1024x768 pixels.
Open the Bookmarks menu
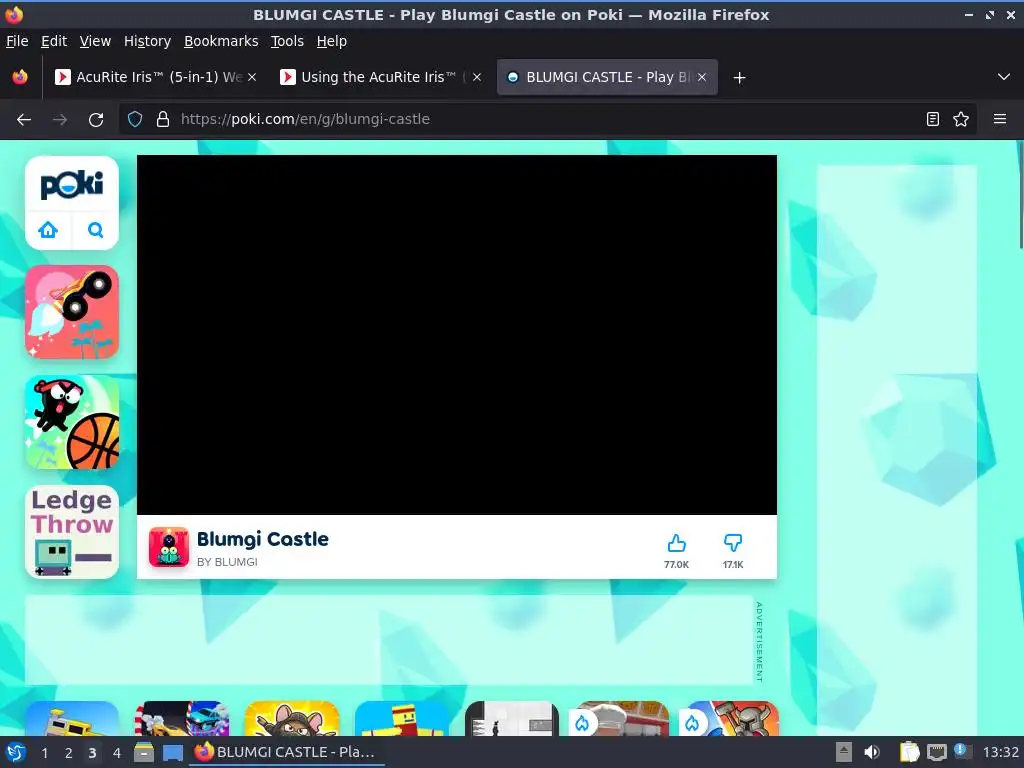[221, 41]
